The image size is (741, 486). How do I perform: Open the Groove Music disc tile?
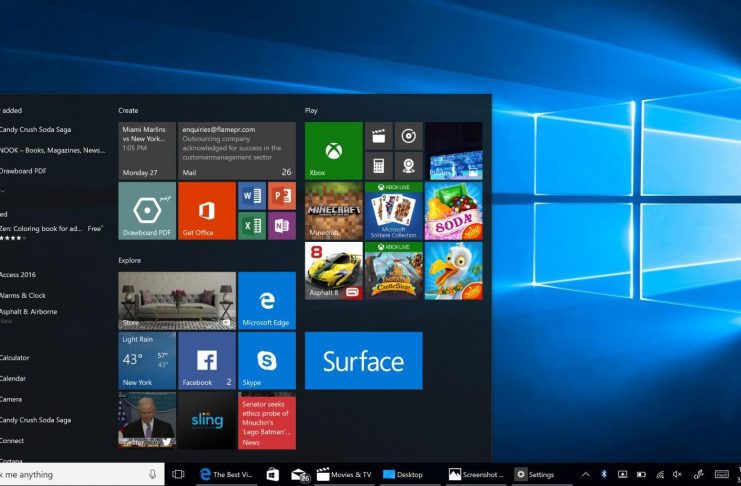point(408,136)
